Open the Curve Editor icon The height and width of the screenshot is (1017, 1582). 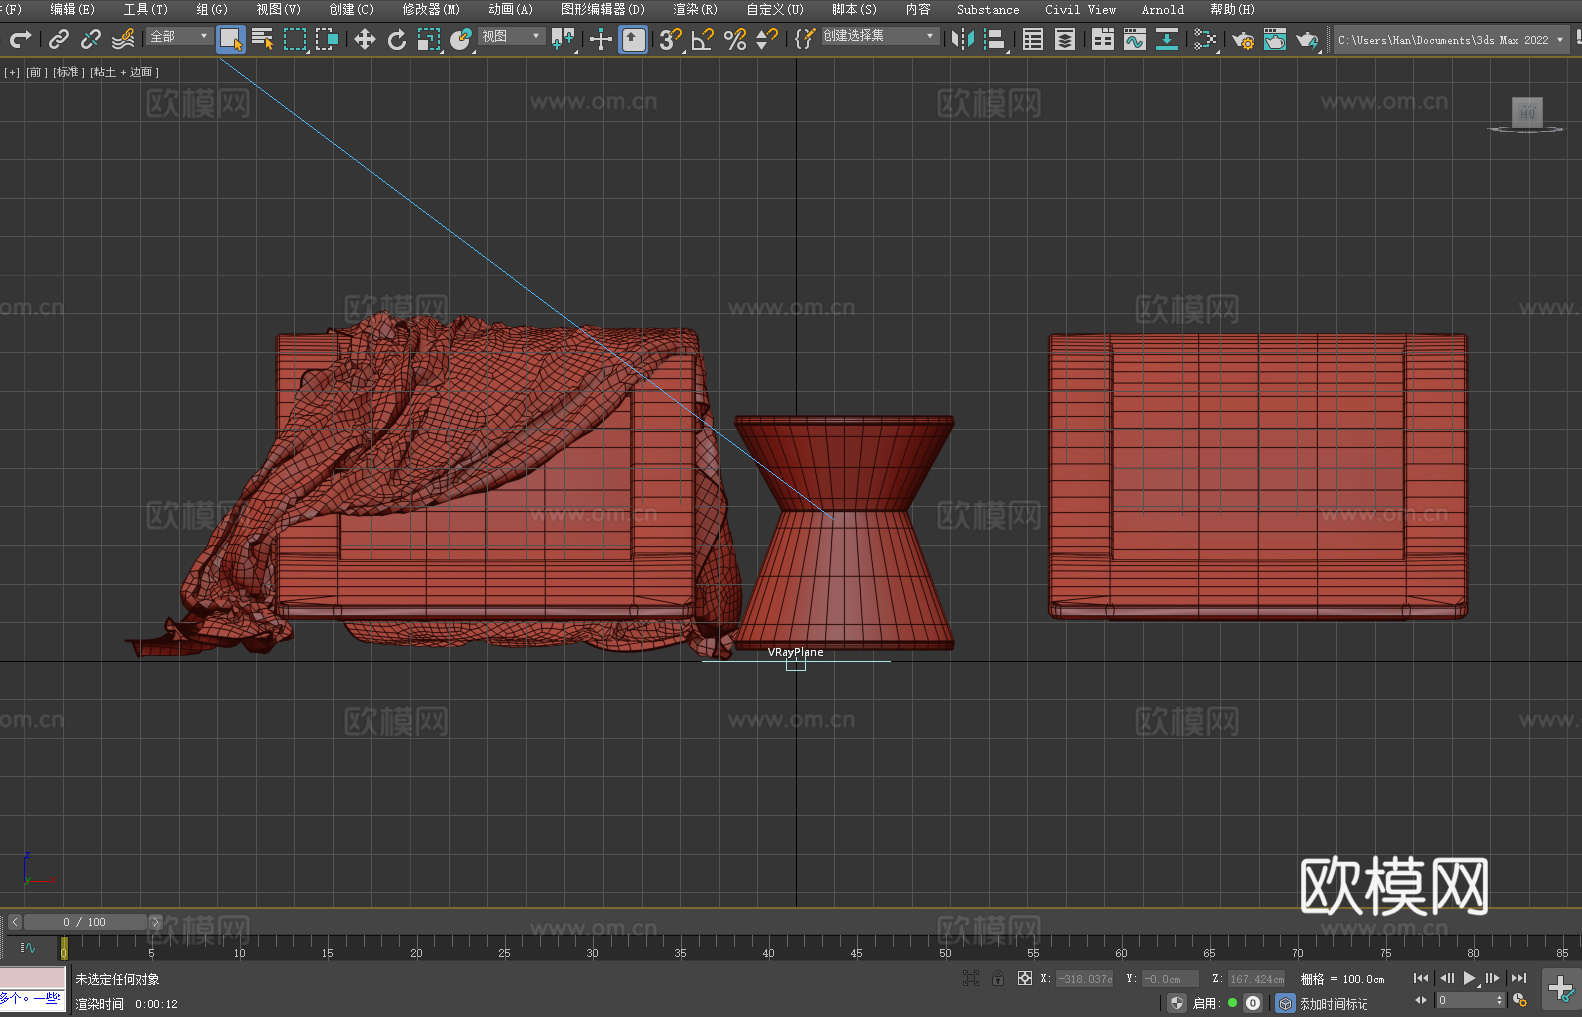click(1135, 39)
